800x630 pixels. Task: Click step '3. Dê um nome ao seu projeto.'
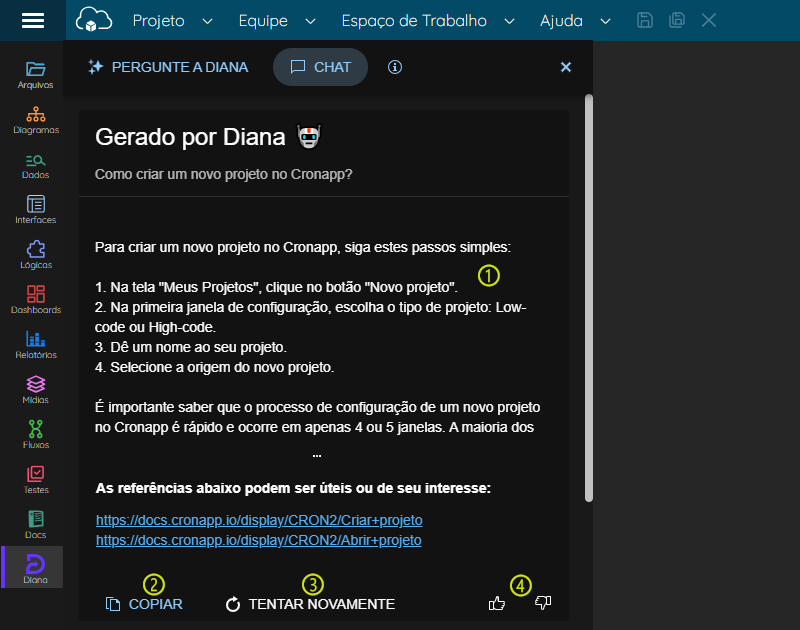pyautogui.click(x=191, y=347)
